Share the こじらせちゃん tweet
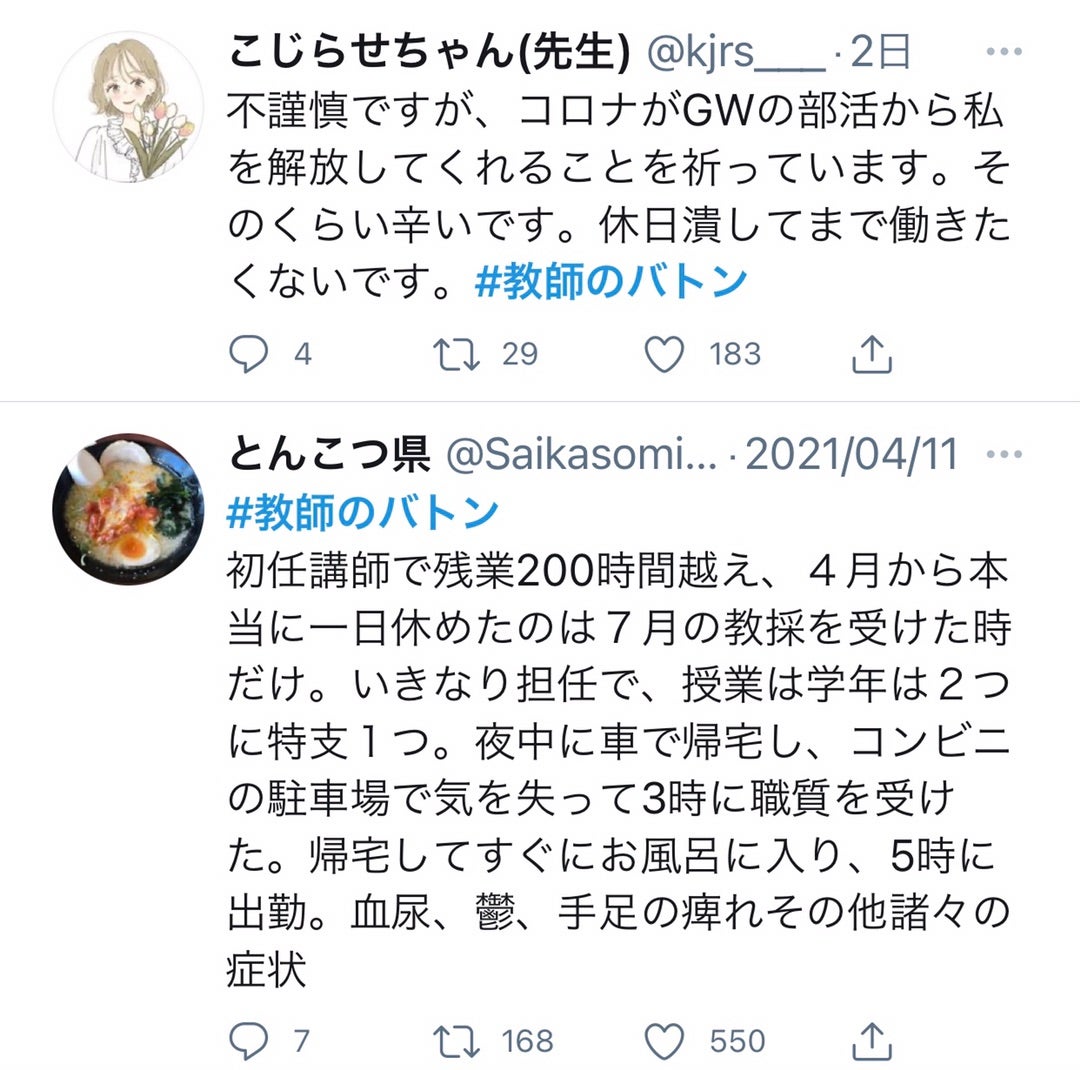 pos(872,354)
